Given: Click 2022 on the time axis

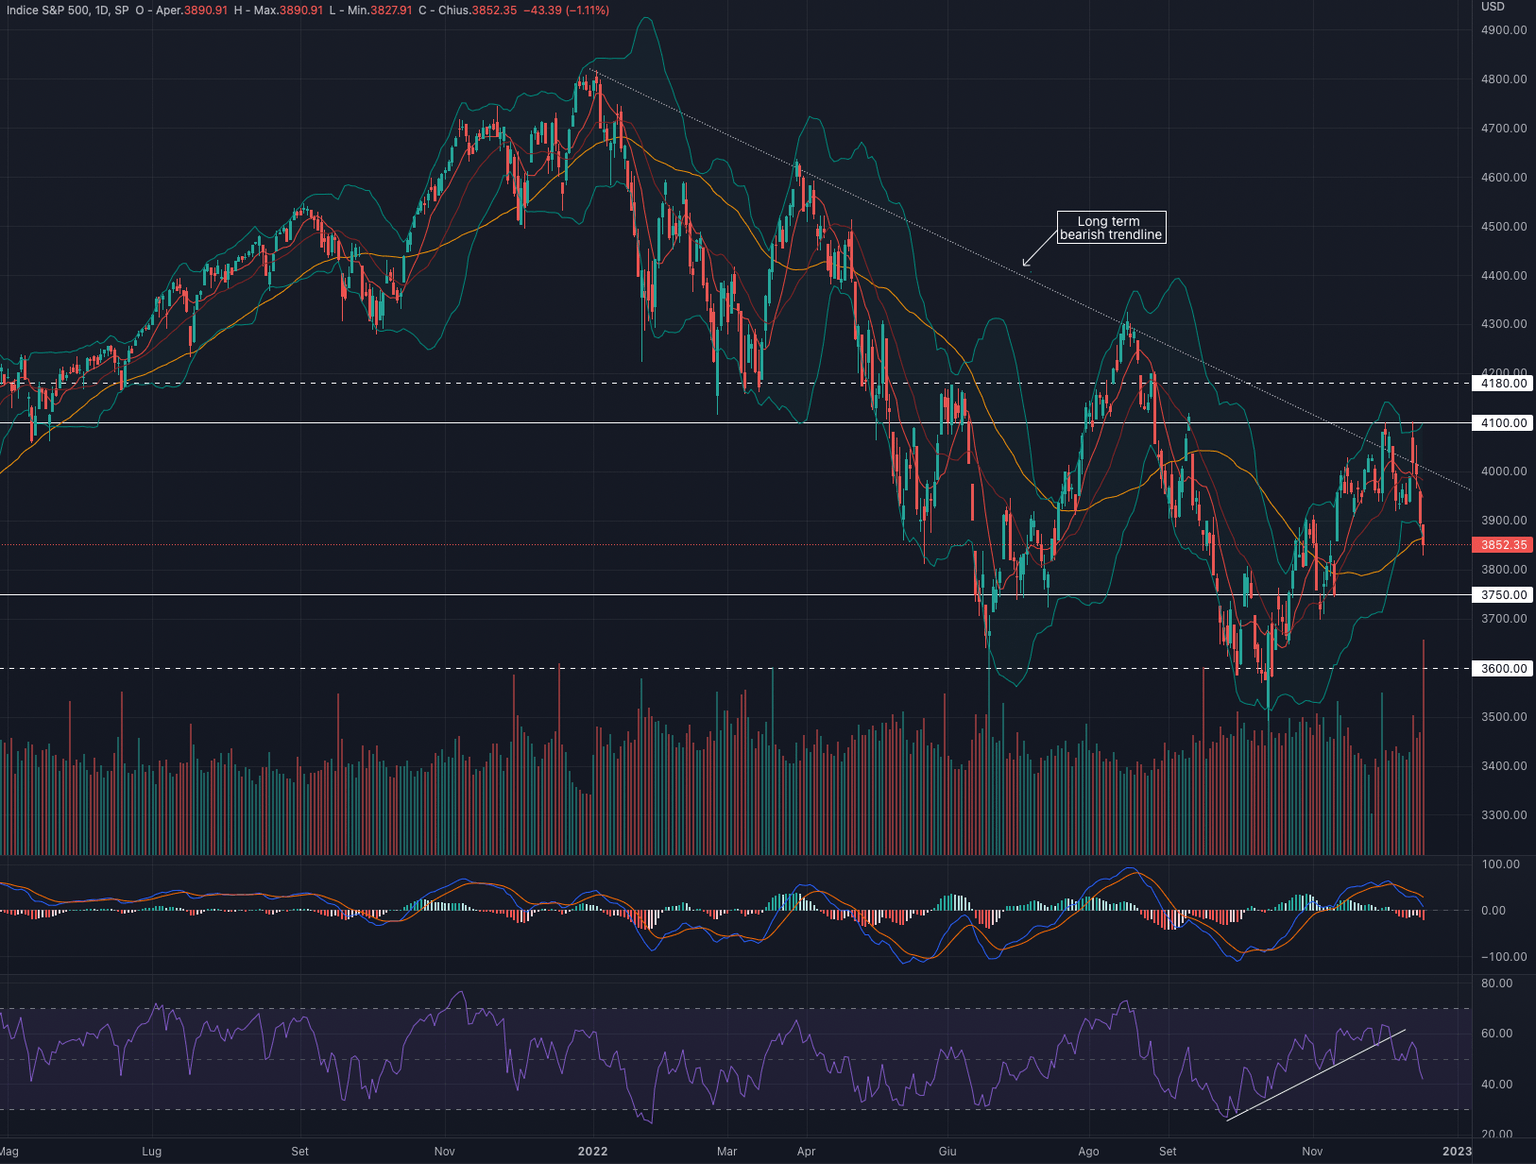Looking at the screenshot, I should [593, 1152].
